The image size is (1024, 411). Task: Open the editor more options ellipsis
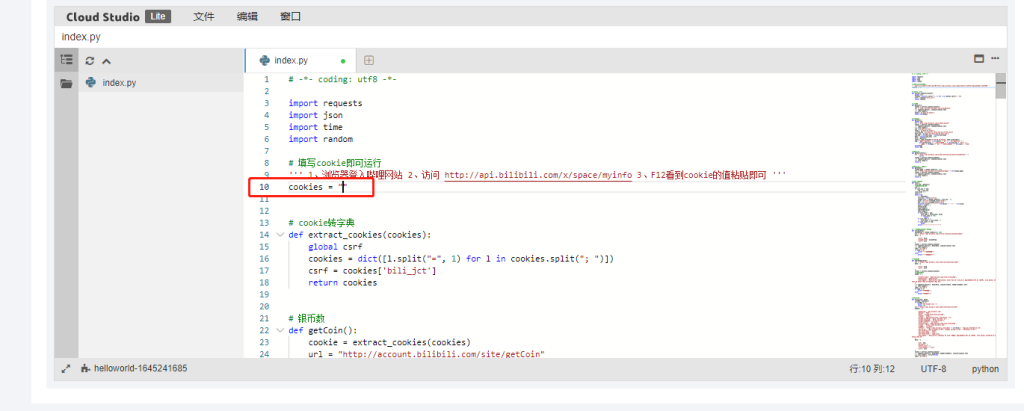coord(995,58)
